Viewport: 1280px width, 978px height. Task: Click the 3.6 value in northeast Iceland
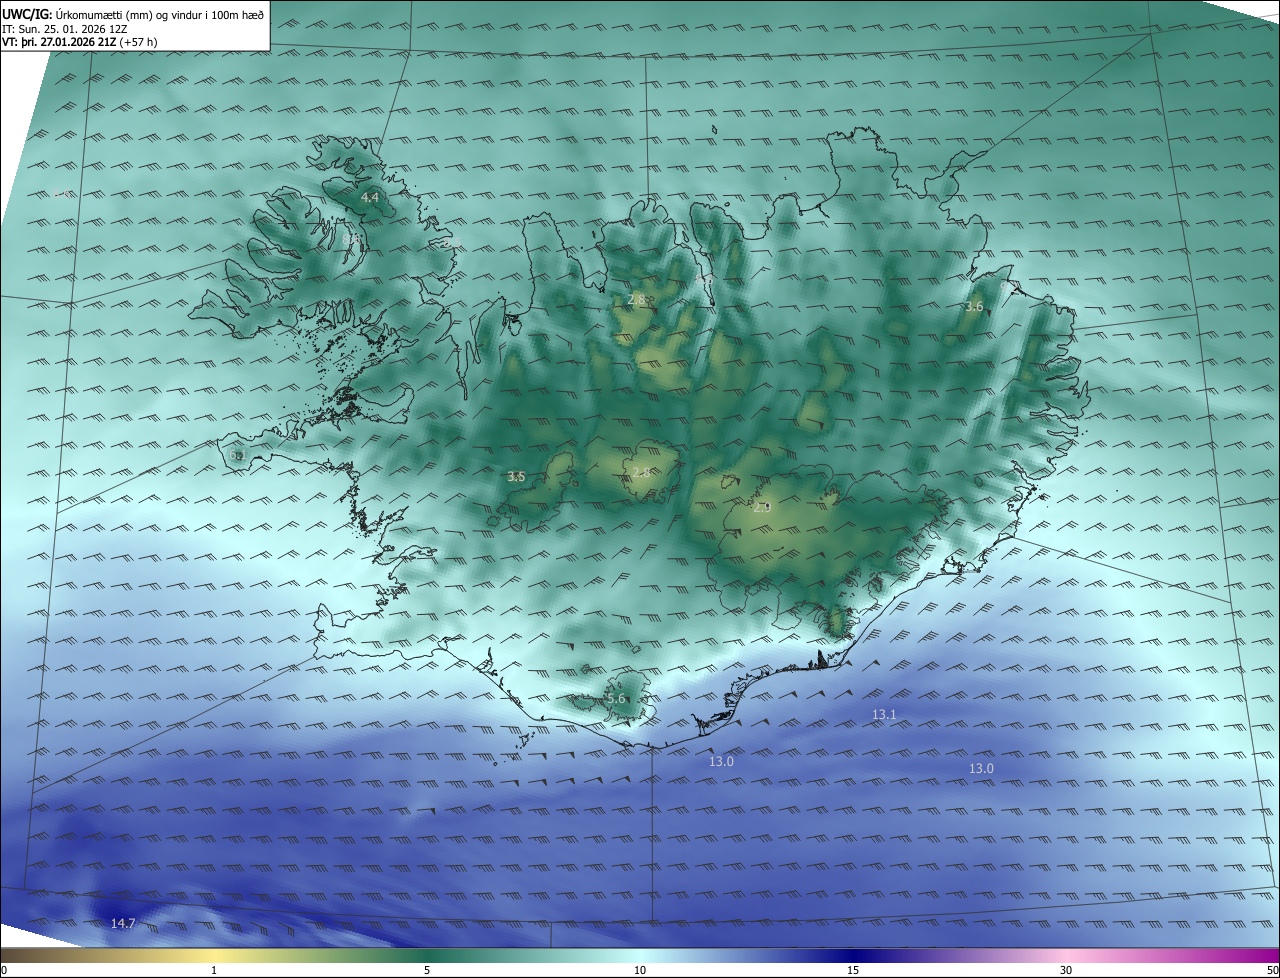coord(974,306)
